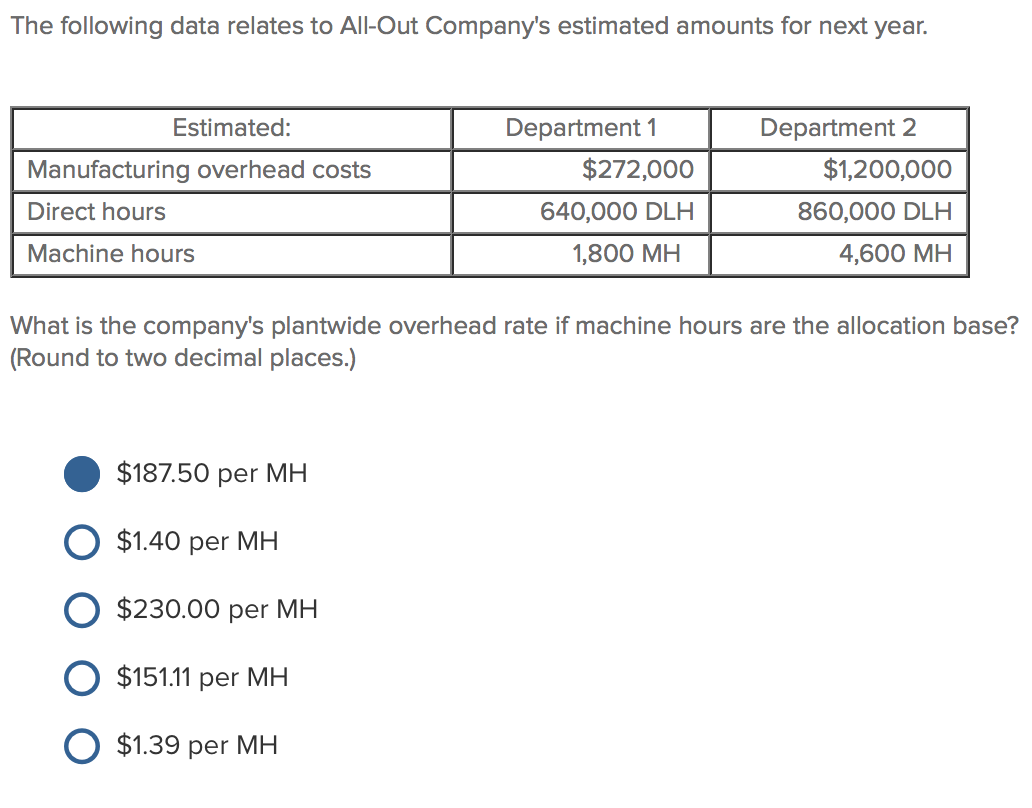This screenshot has width=1032, height=808.
Task: Click the Department 2 column header
Action: 838,128
